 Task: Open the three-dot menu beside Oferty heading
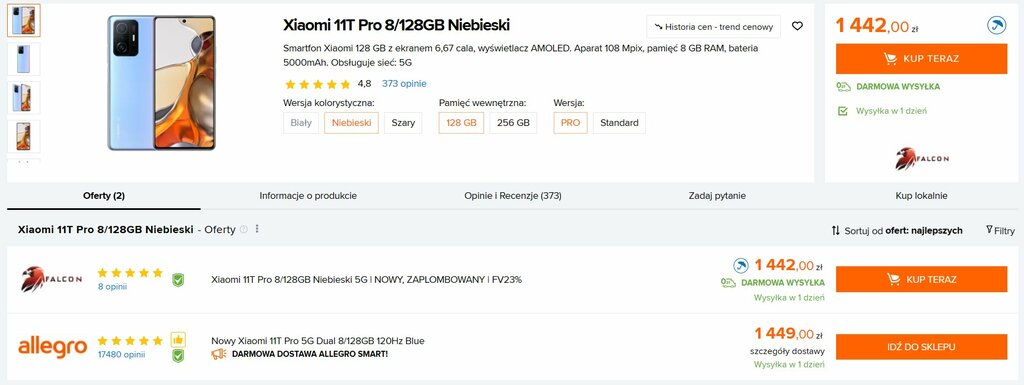257,229
